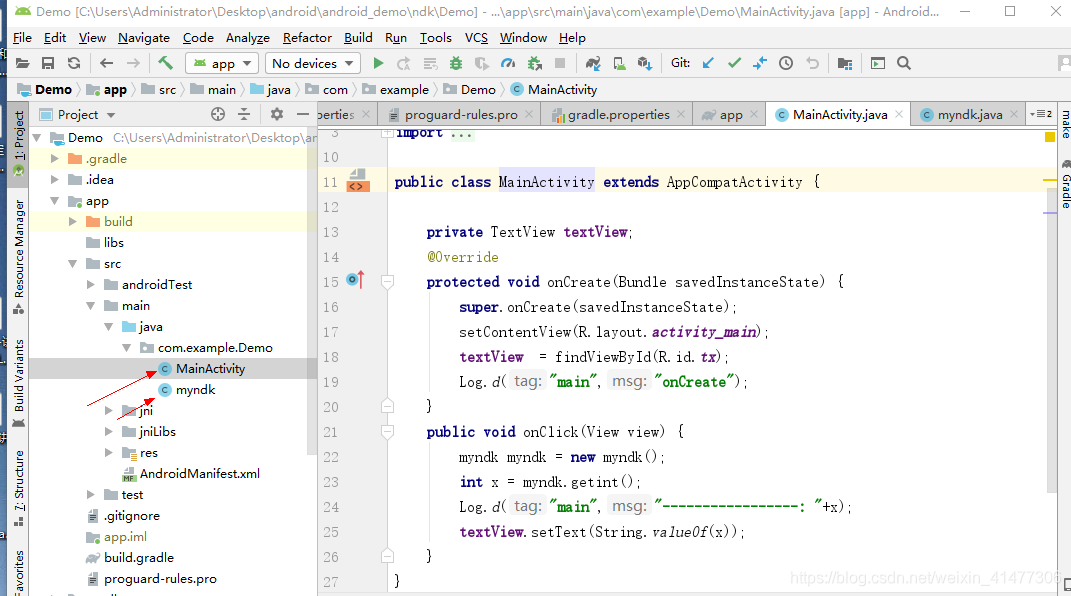The width and height of the screenshot is (1071, 596).
Task: Update project via Git blue arrow
Action: click(x=708, y=63)
